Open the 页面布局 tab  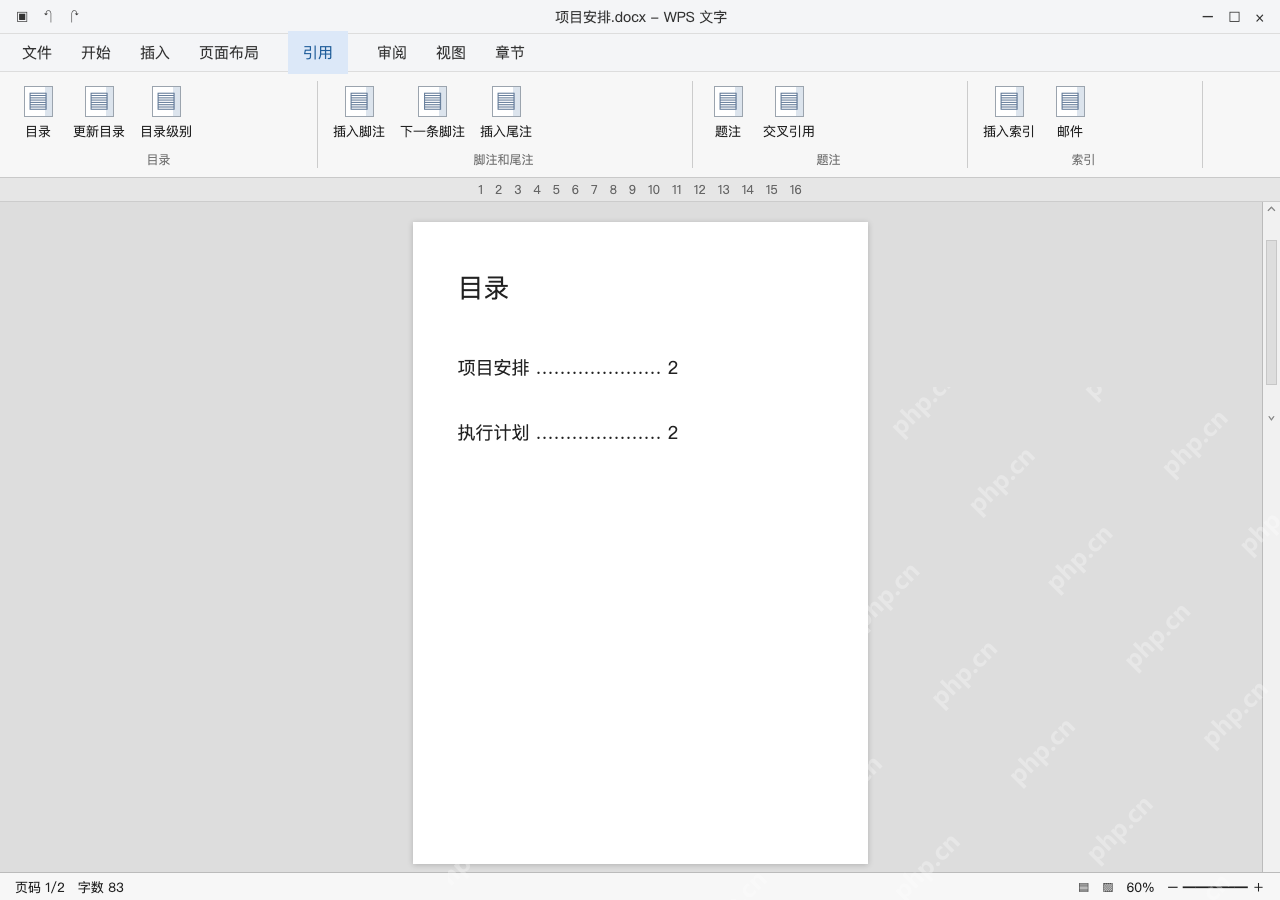coord(229,53)
